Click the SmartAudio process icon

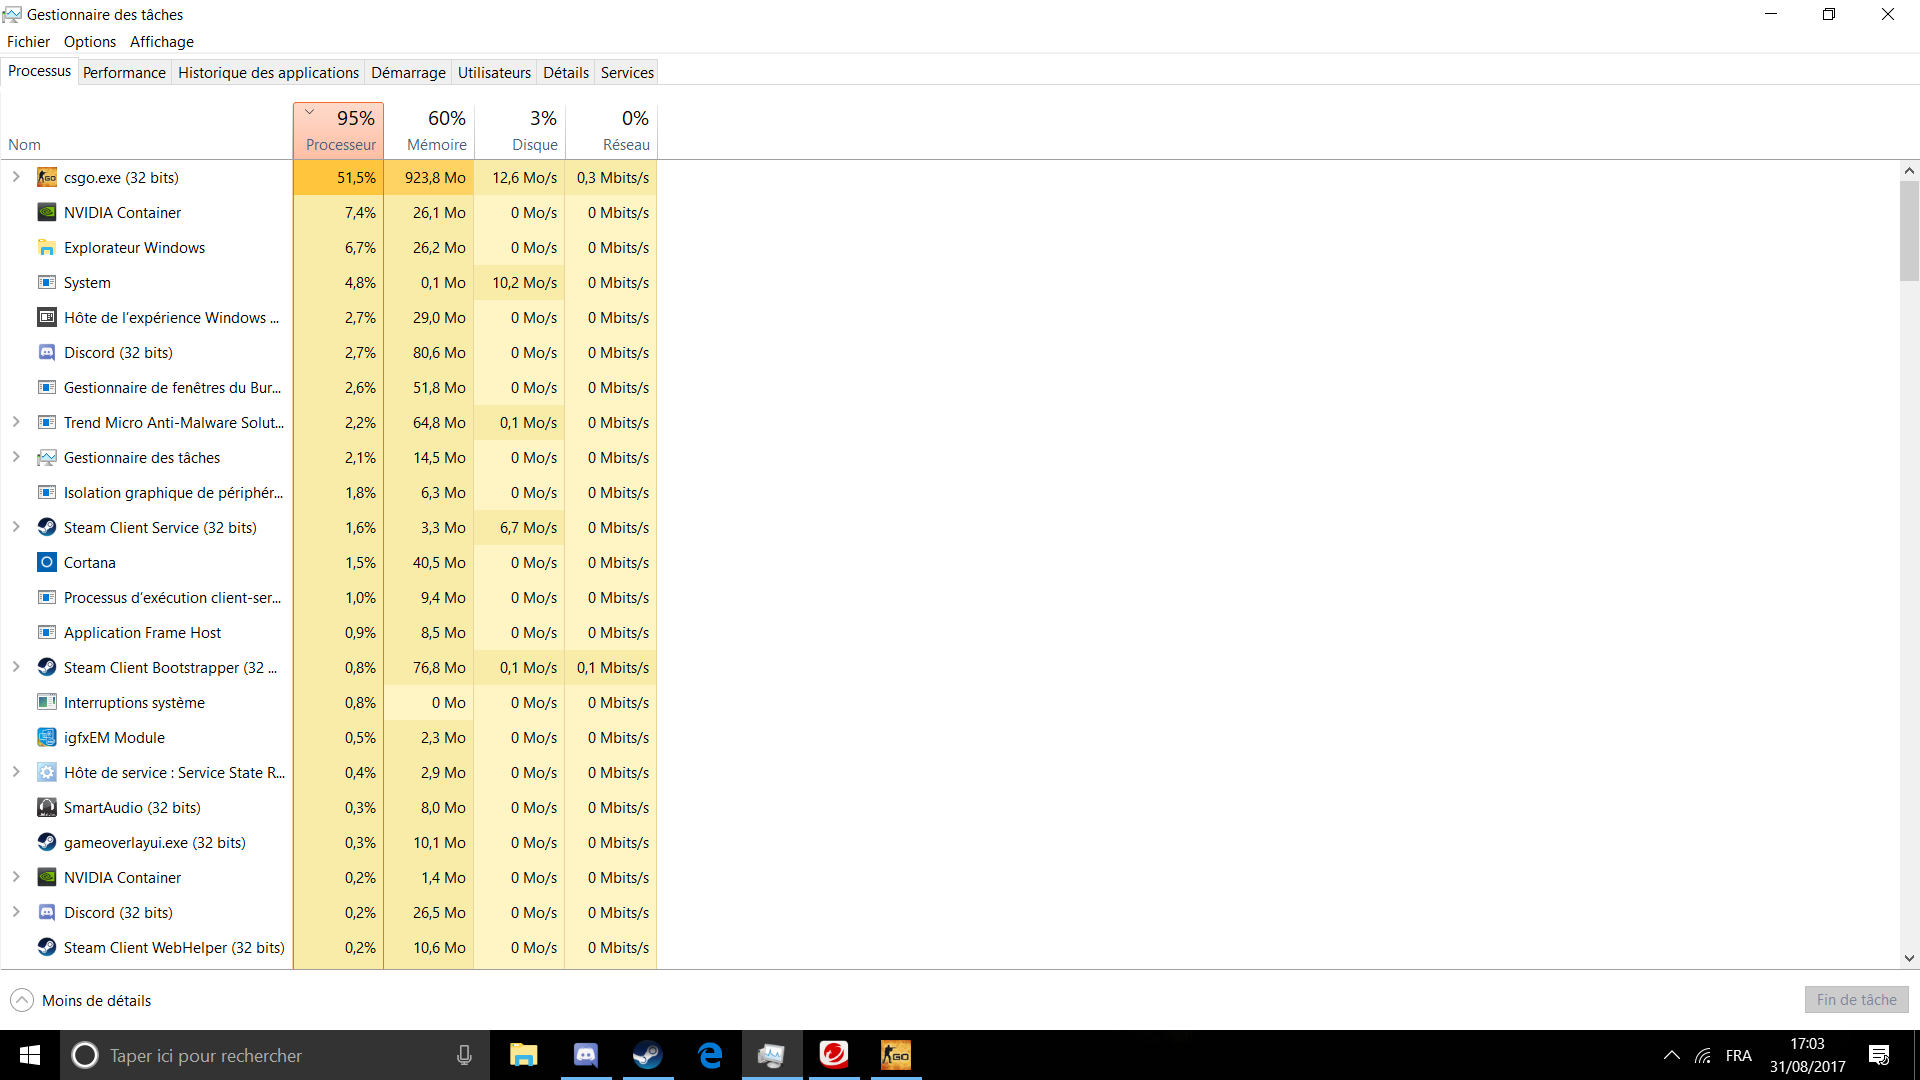tap(46, 808)
